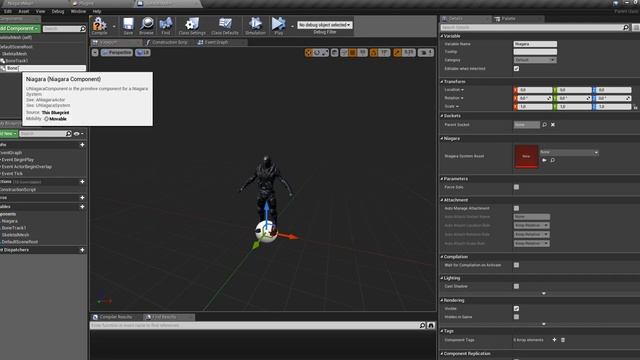Viewport: 640px width, 360px height.
Task: Toggle translate gizmo mode in viewport
Action: tap(309, 53)
